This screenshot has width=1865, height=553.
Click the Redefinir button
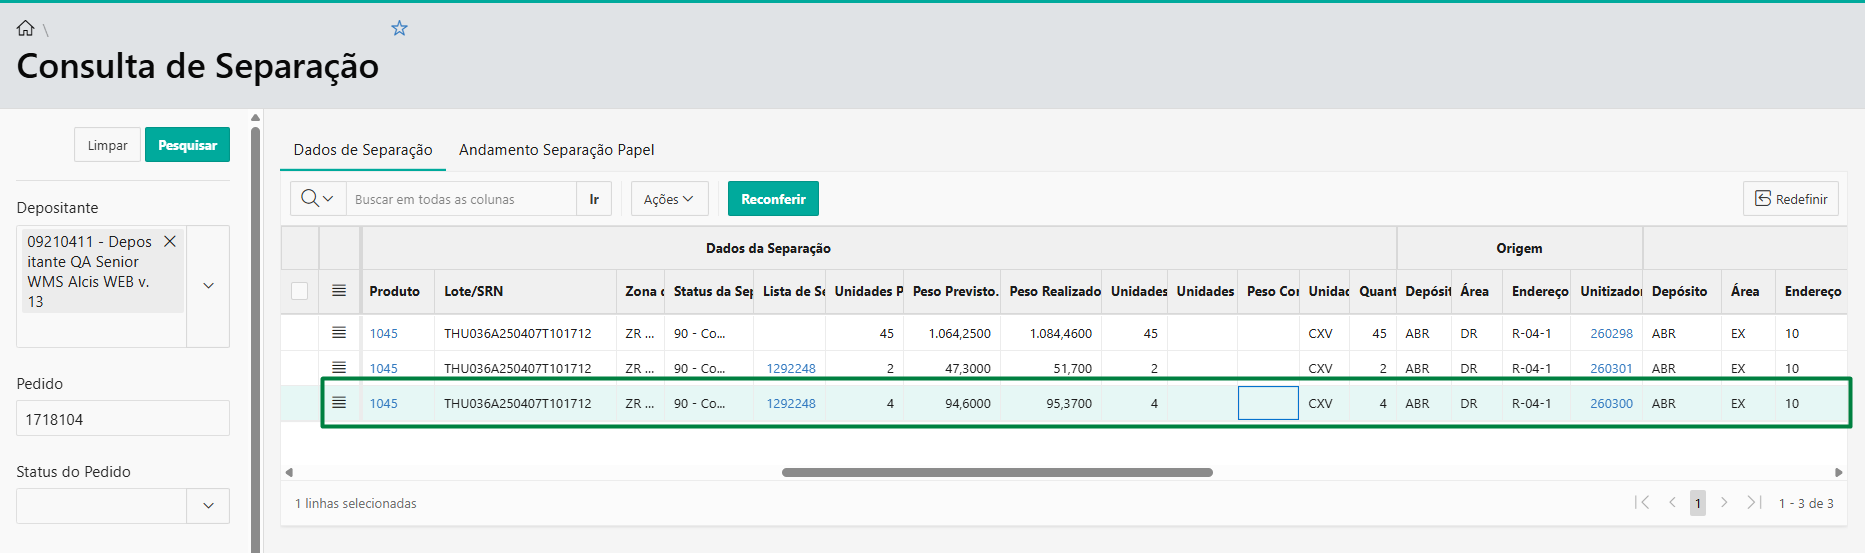coord(1791,199)
